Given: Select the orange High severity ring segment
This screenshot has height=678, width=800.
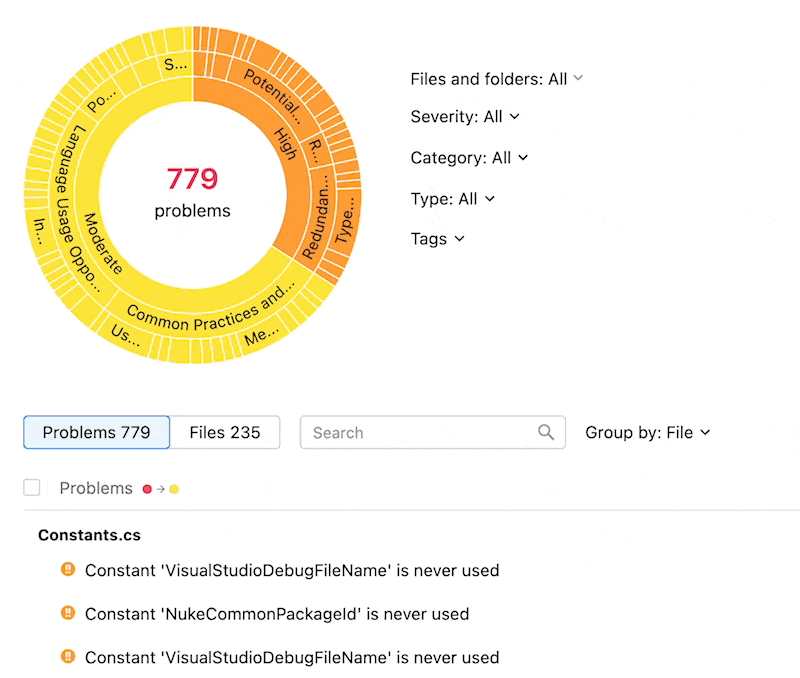Looking at the screenshot, I should tap(286, 145).
